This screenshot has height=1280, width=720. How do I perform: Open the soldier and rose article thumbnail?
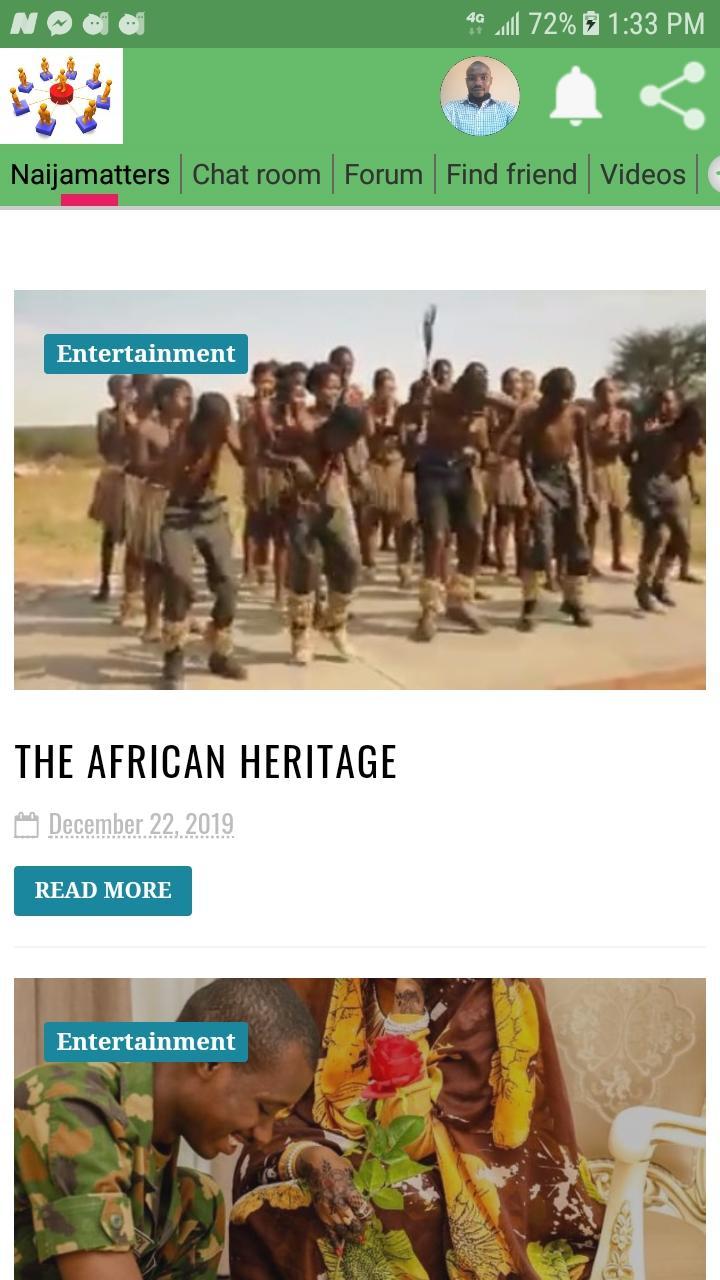click(360, 1129)
